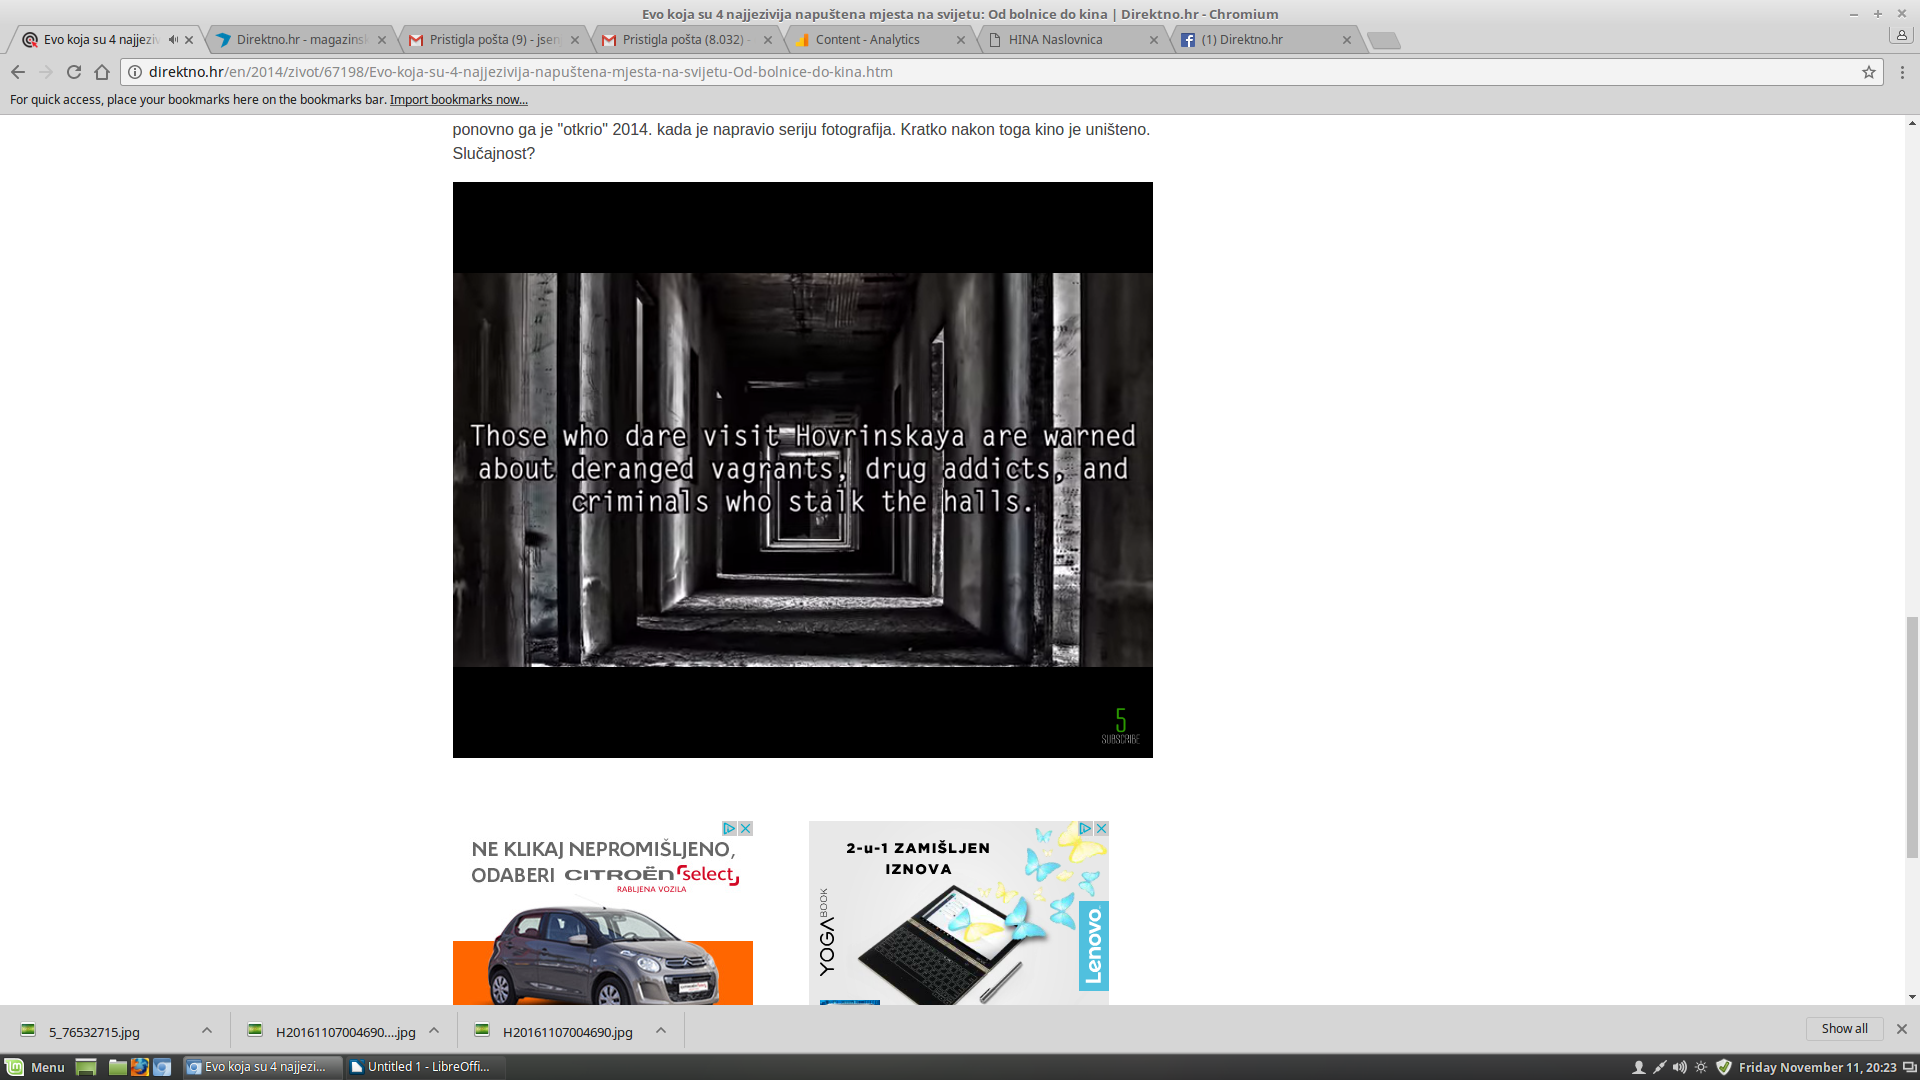Image resolution: width=1920 pixels, height=1080 pixels.
Task: Click Import bookmarks now link
Action: 458,100
